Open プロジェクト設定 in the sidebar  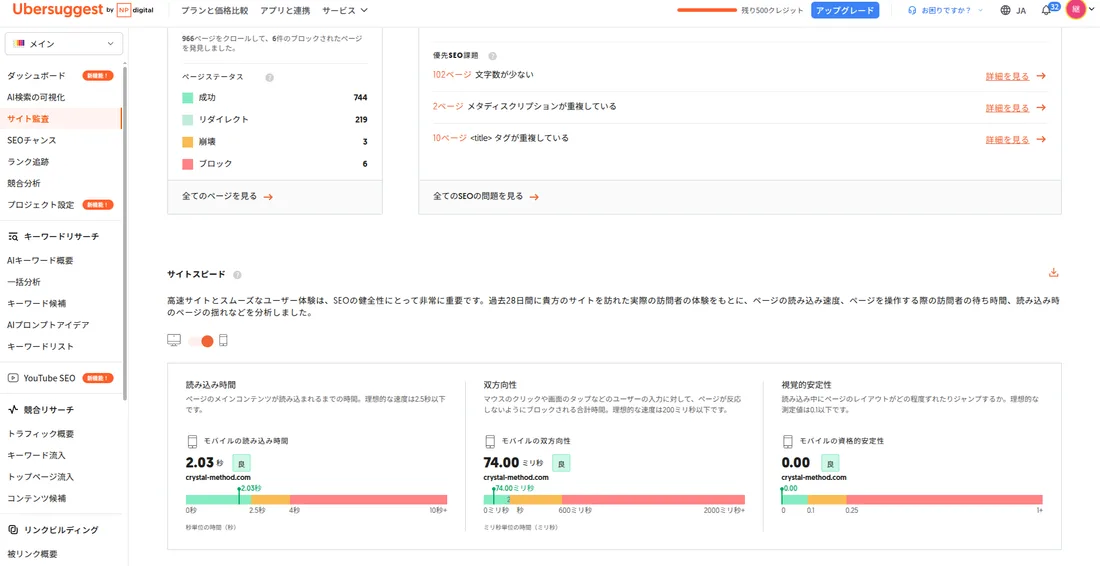click(41, 205)
